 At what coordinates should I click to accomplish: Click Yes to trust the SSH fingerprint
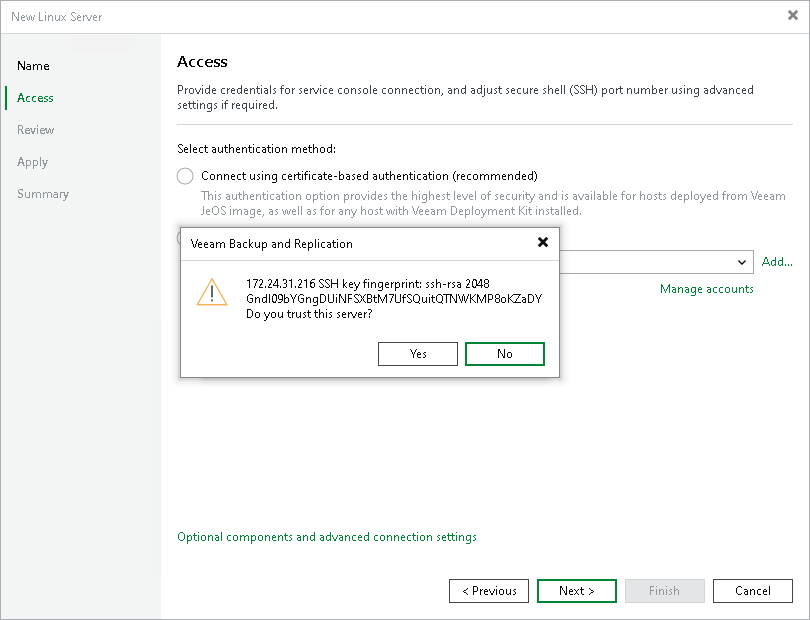[417, 354]
